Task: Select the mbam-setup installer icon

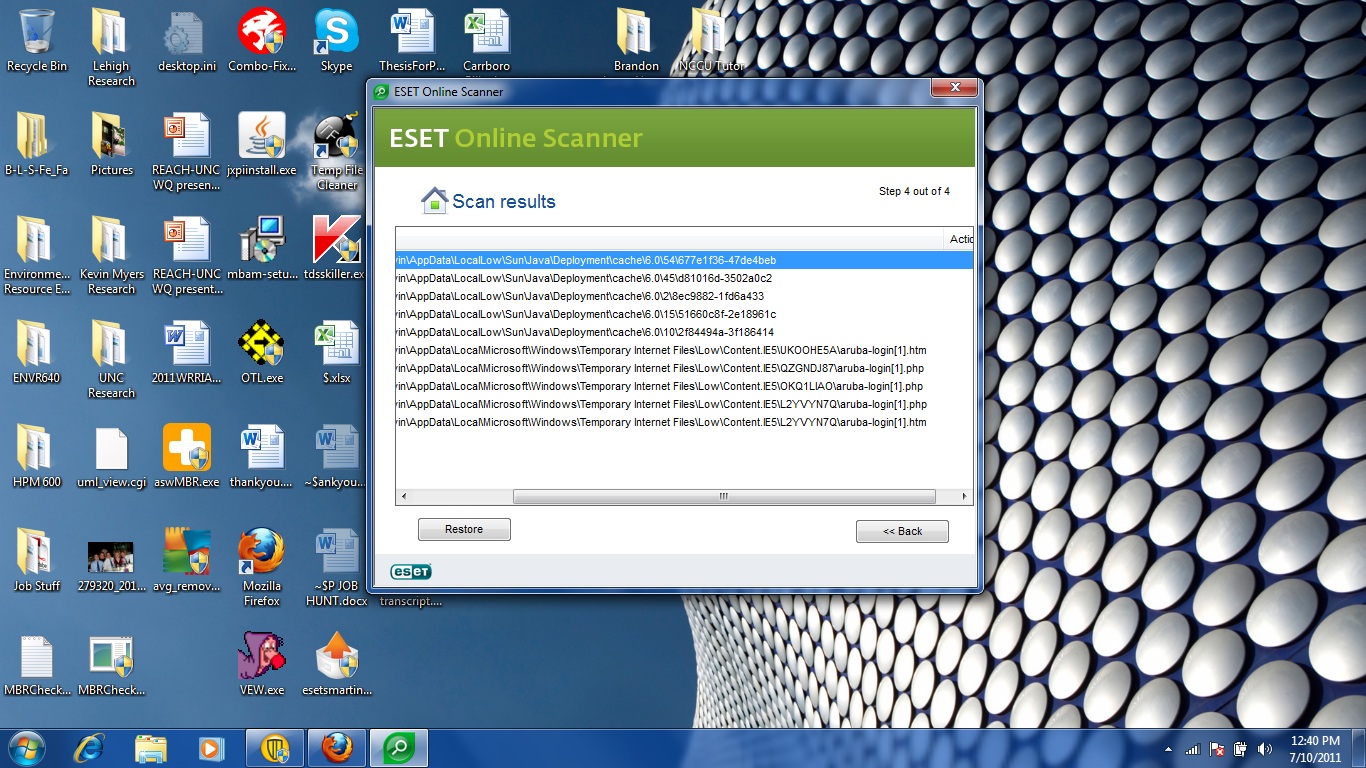Action: point(262,249)
